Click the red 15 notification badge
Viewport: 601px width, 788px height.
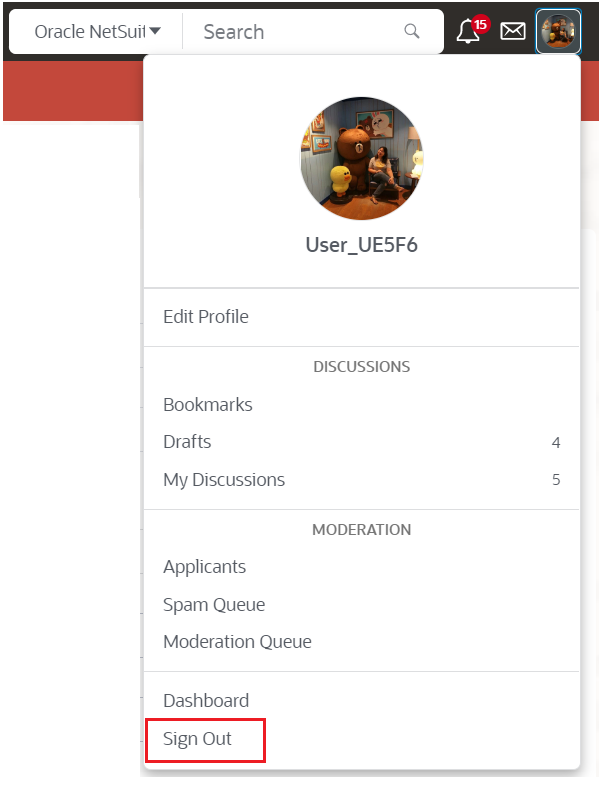[x=480, y=24]
